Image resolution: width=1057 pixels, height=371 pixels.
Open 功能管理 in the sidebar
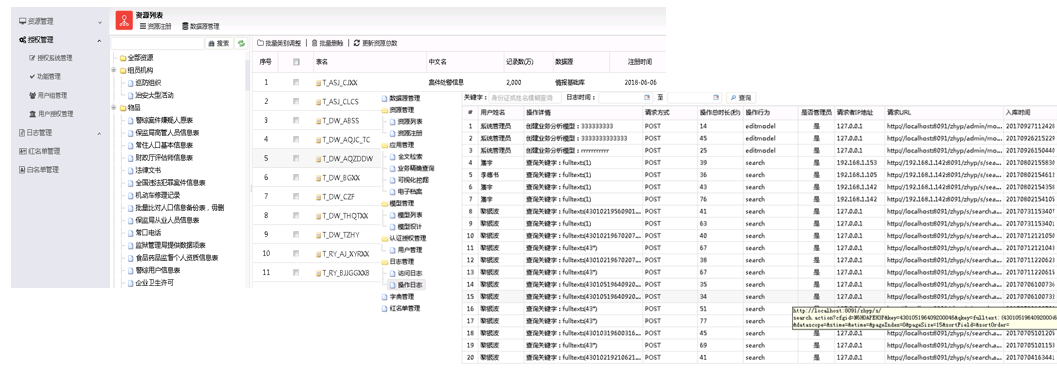pos(44,77)
